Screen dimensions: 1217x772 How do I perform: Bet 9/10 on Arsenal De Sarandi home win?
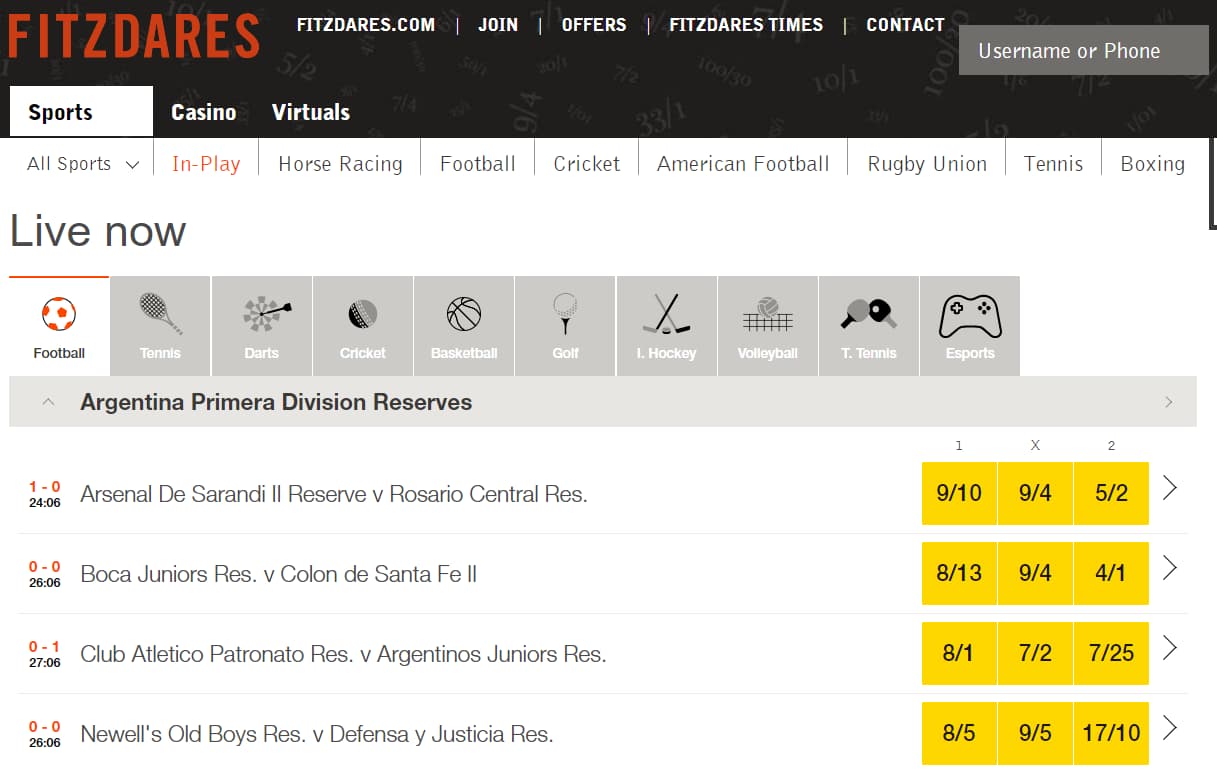tap(958, 493)
